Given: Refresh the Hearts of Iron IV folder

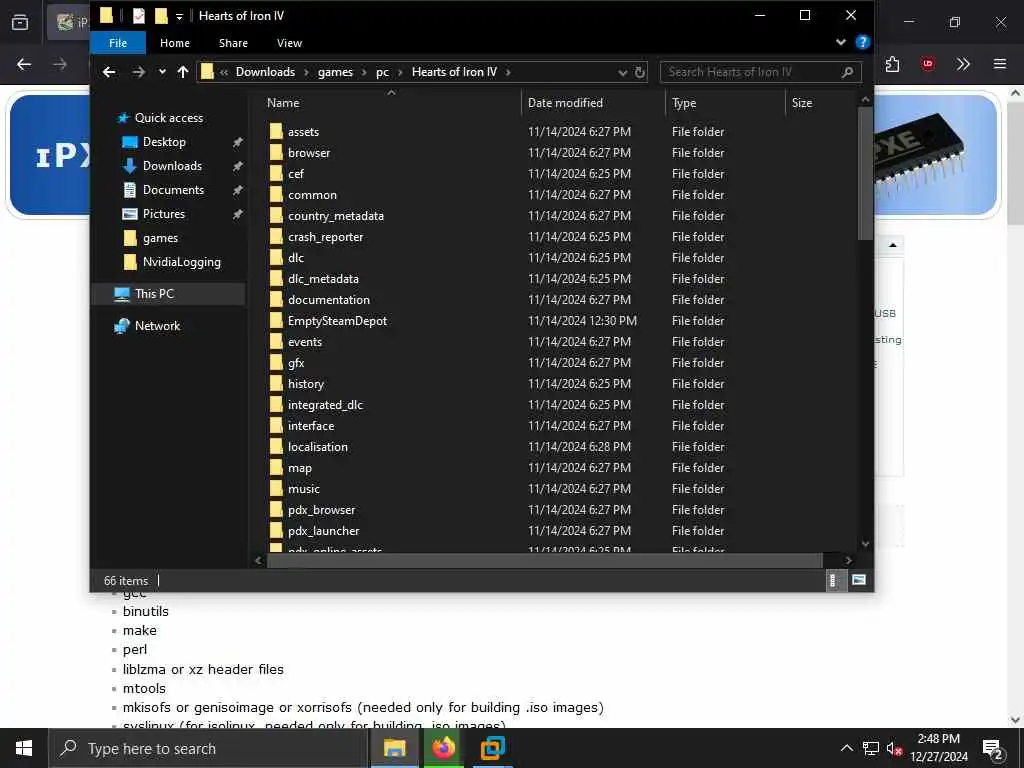Looking at the screenshot, I should tap(640, 72).
